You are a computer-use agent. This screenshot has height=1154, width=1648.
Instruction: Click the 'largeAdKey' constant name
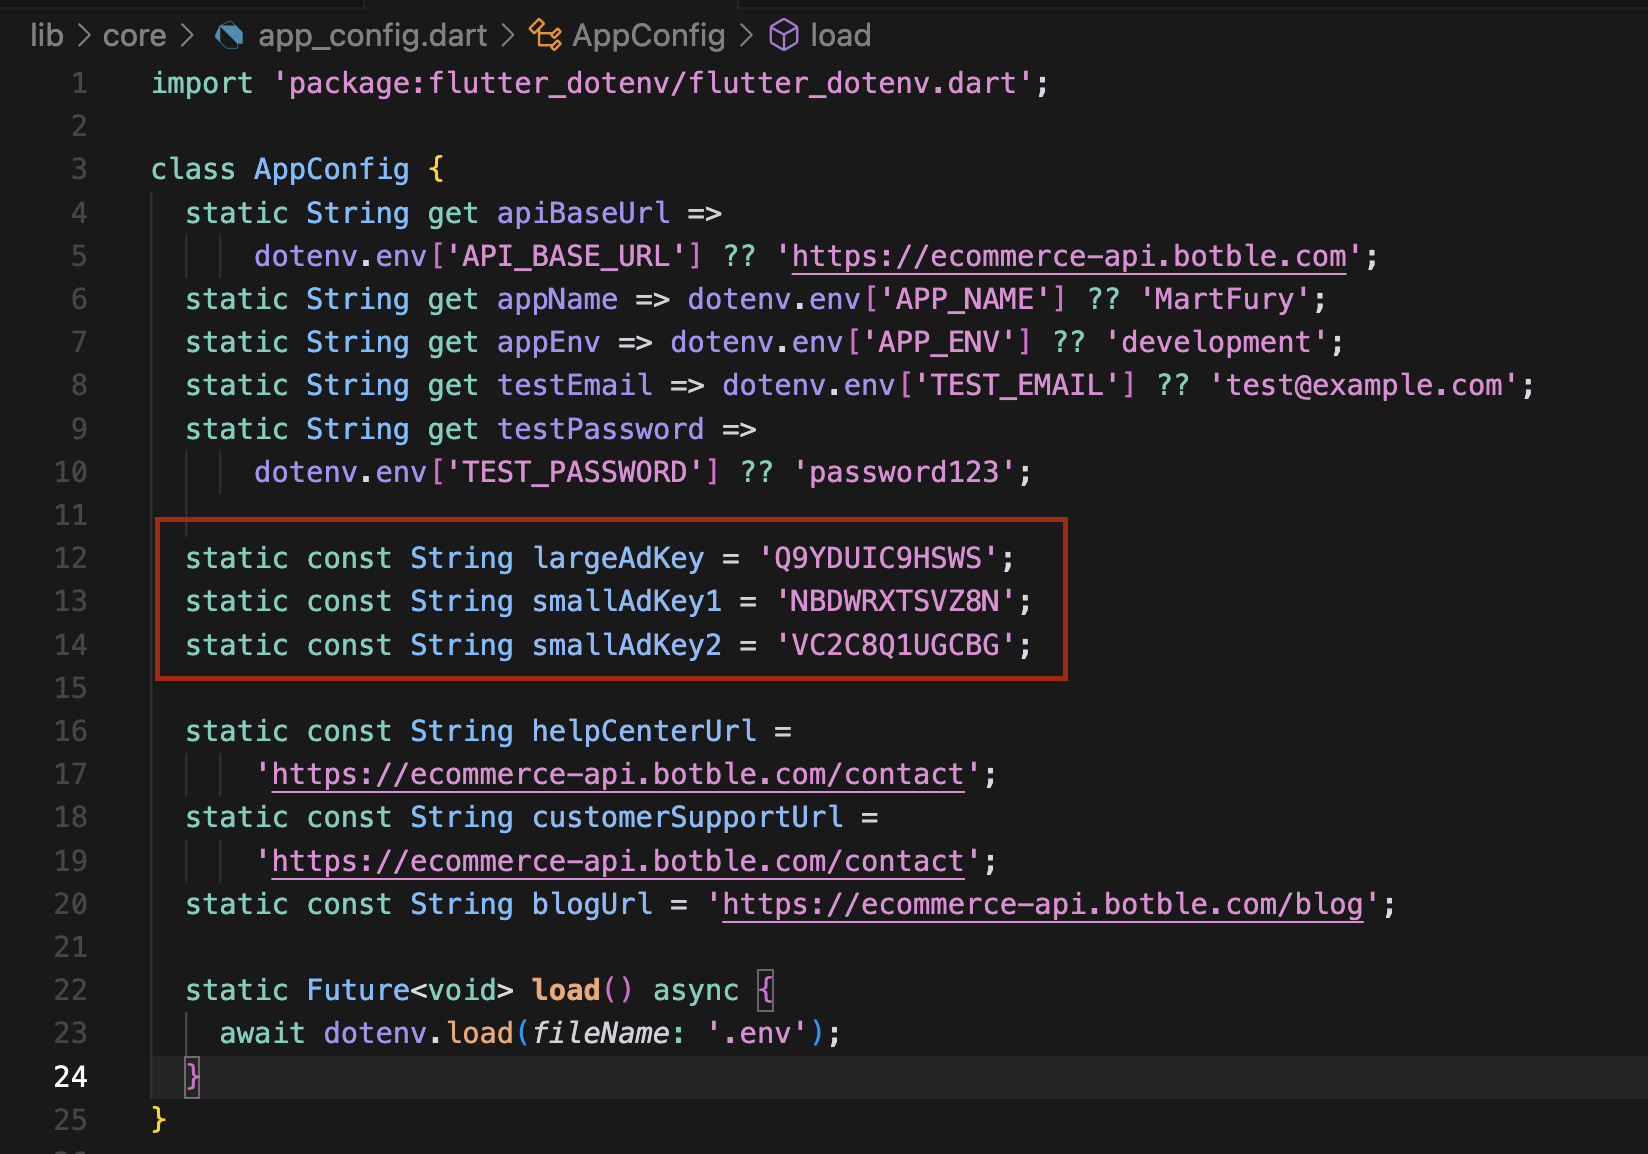(x=617, y=558)
